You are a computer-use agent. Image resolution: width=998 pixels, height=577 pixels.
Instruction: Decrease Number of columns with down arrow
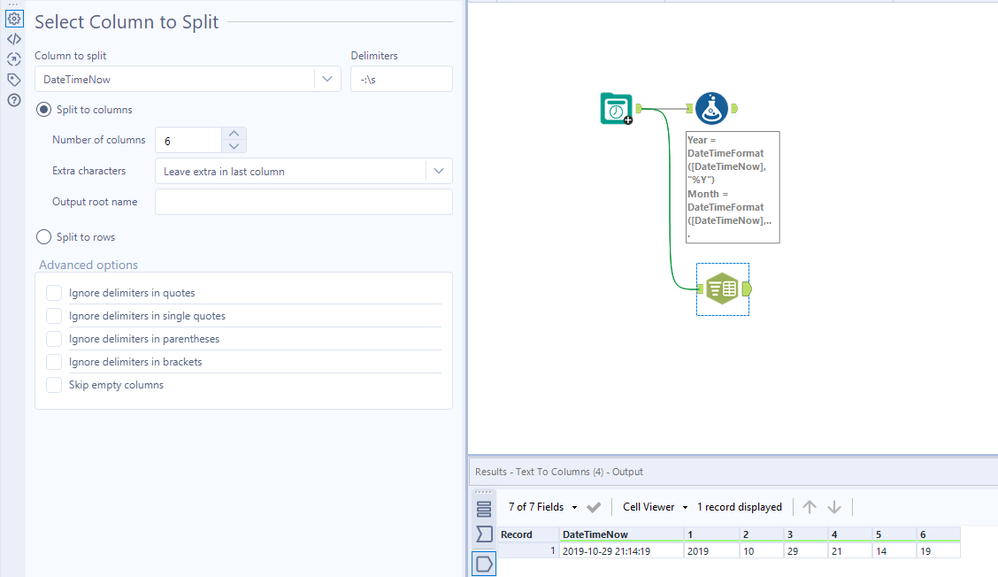point(234,146)
